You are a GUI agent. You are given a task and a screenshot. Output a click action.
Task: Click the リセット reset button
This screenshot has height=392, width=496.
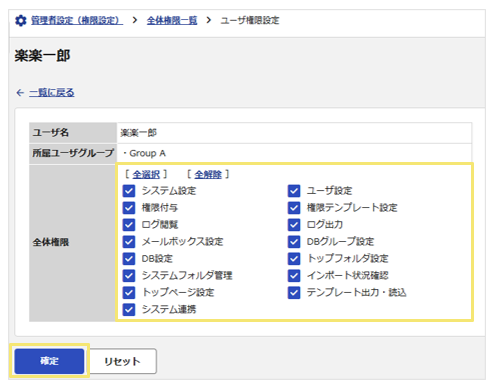coord(122,361)
